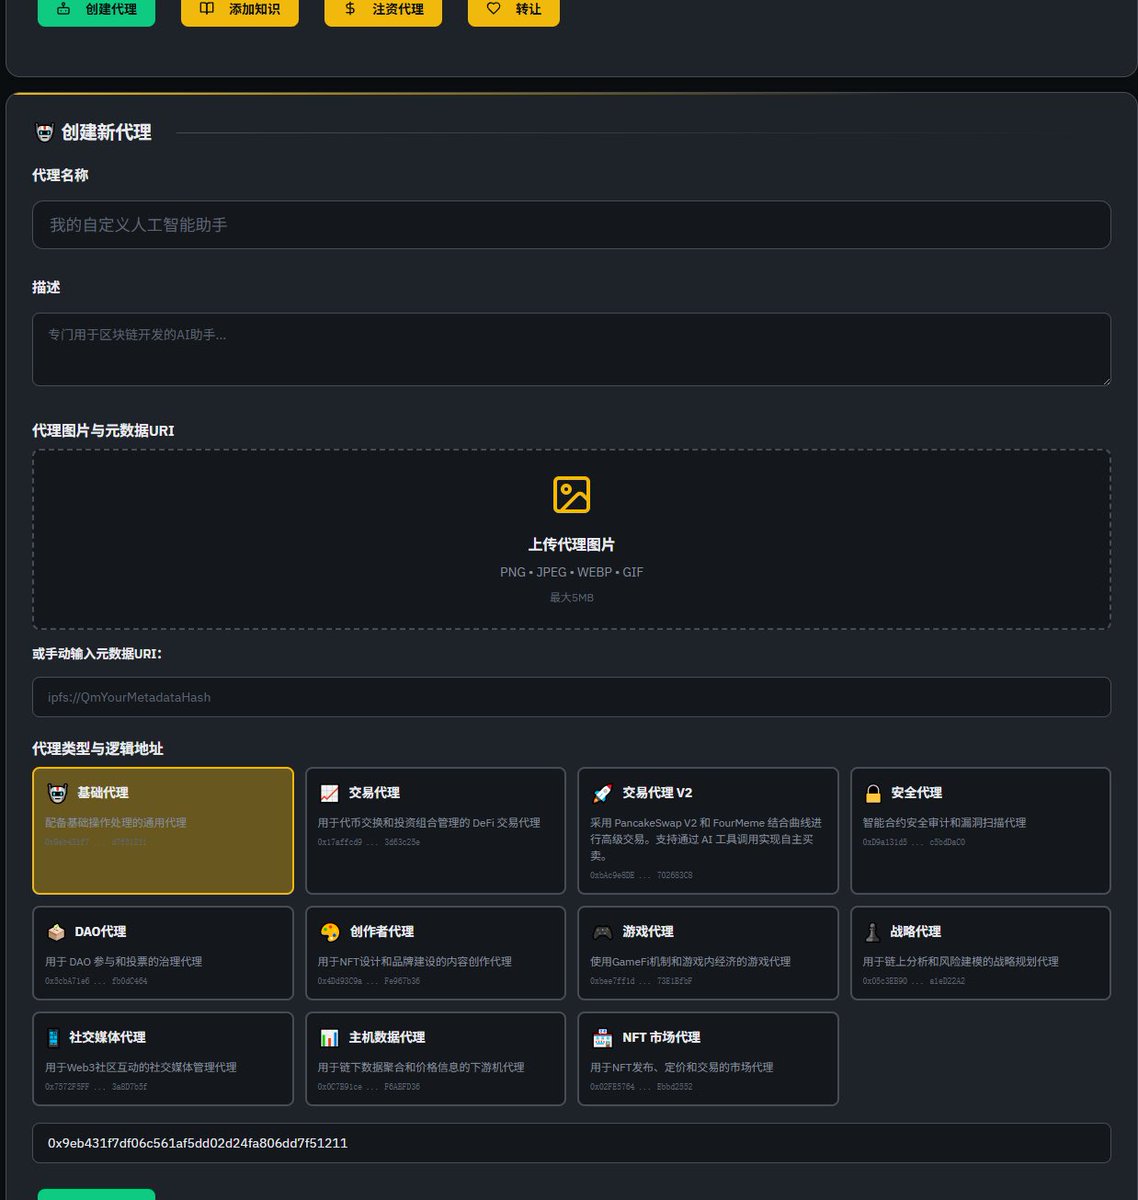Screen dimensions: 1138x1200
Task: Focus the 代理名称 input field
Action: click(x=571, y=225)
